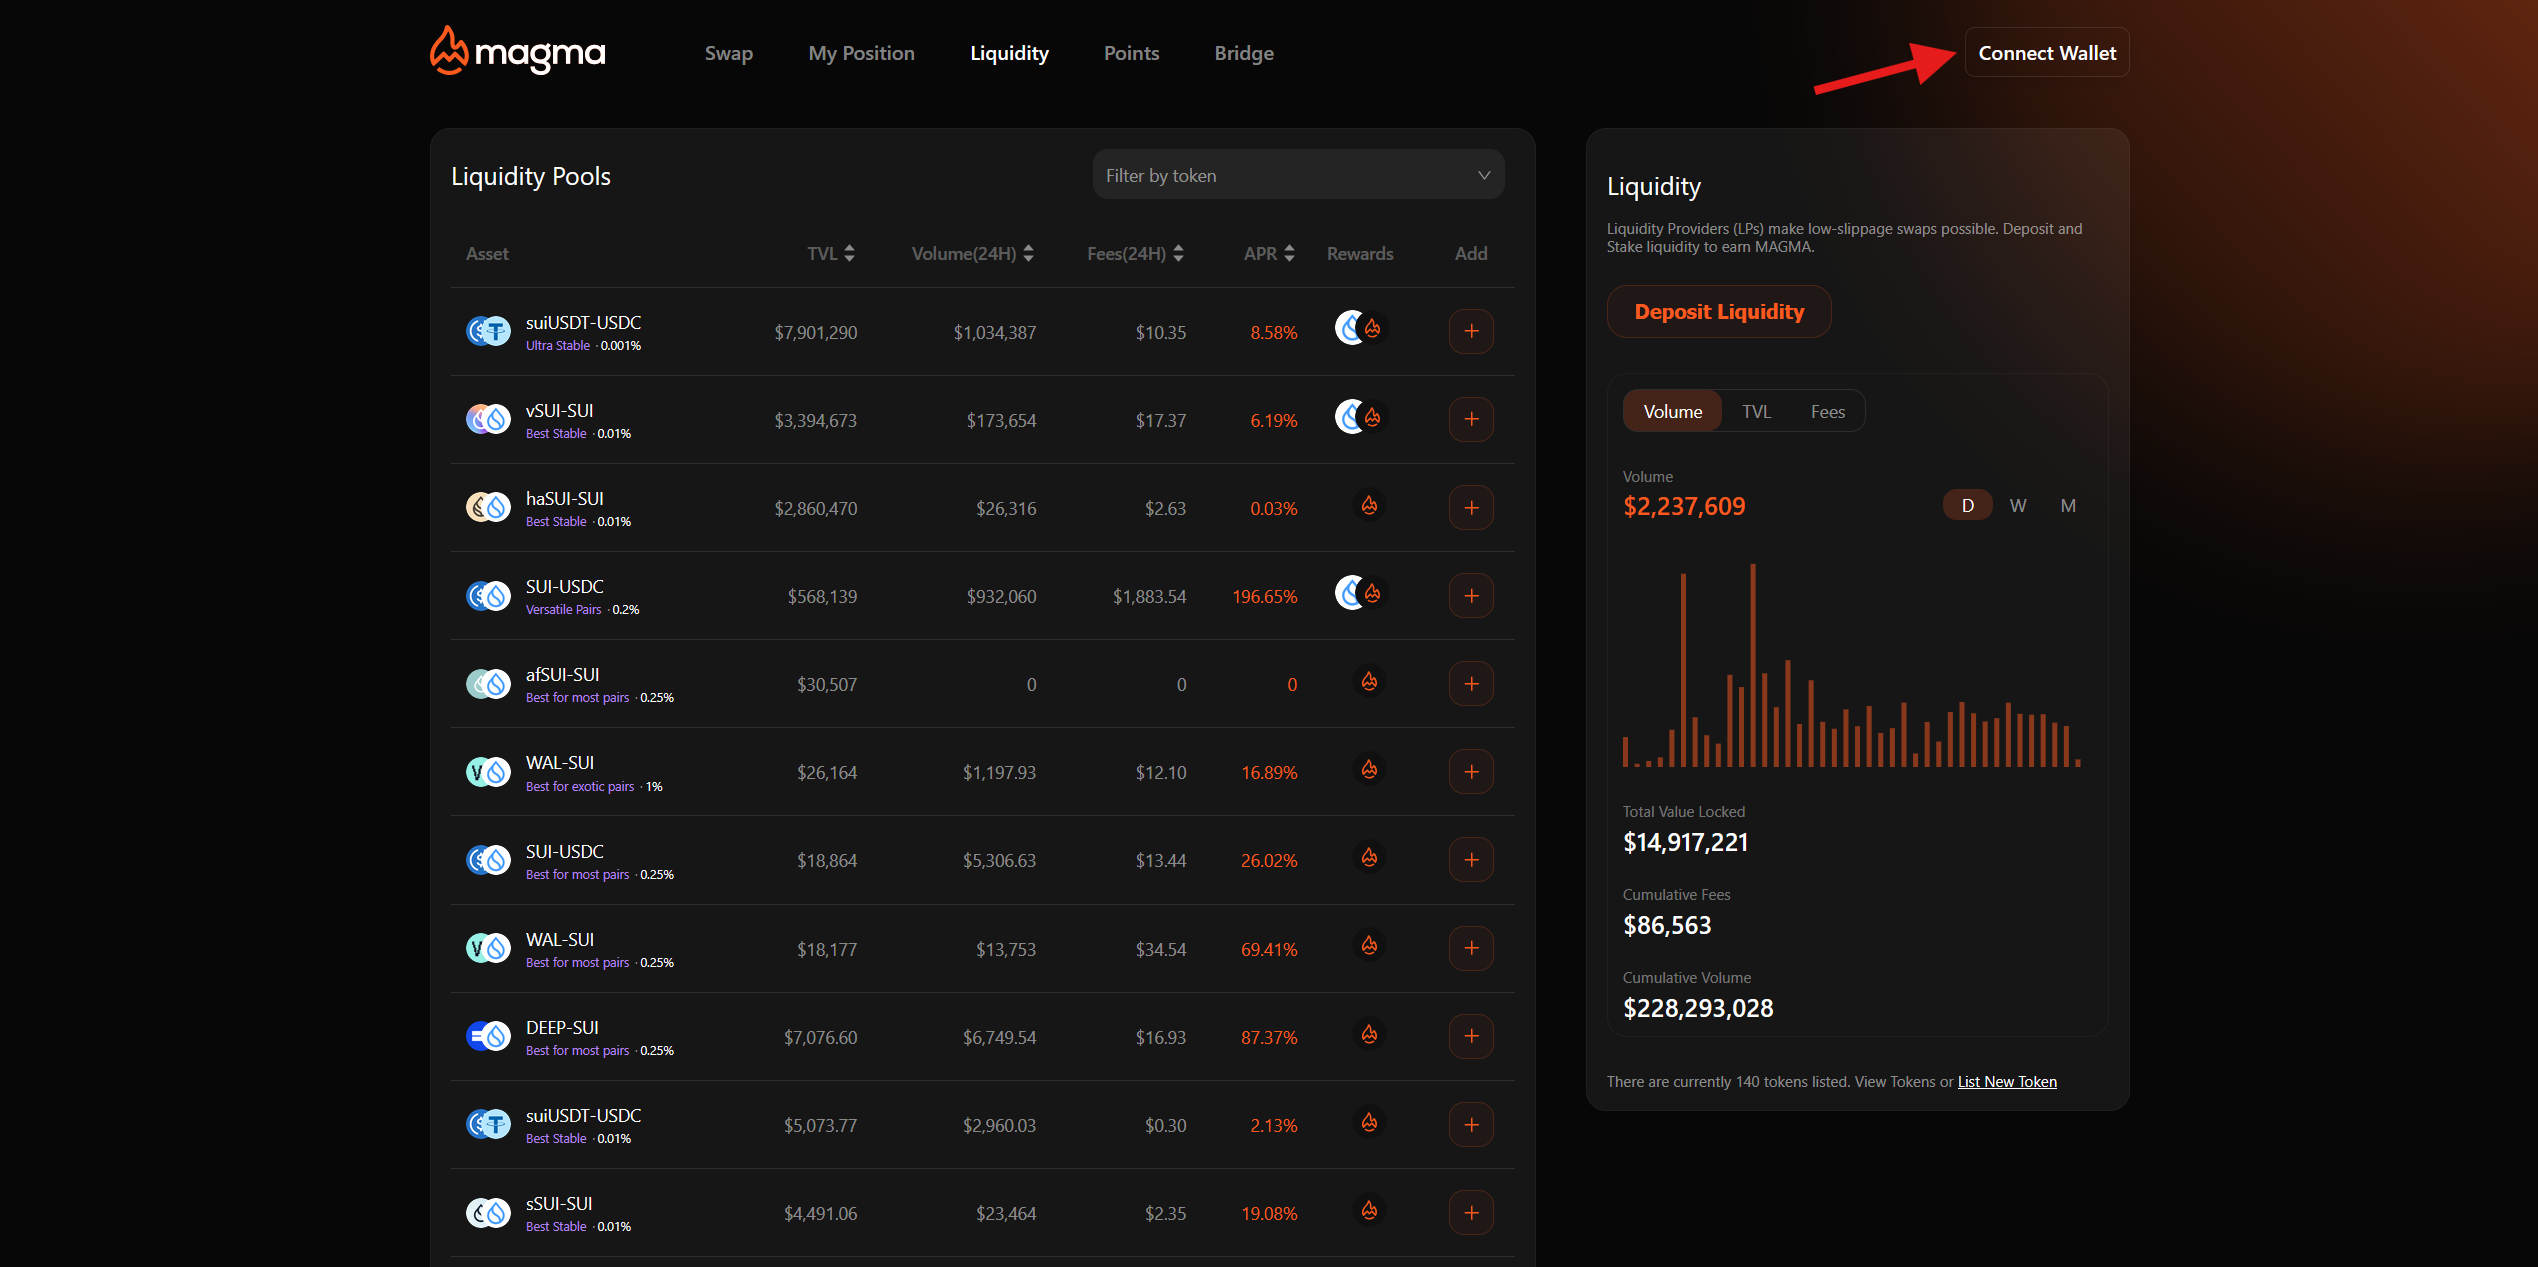Open the Filter by token dropdown
The width and height of the screenshot is (2538, 1267).
click(1298, 175)
